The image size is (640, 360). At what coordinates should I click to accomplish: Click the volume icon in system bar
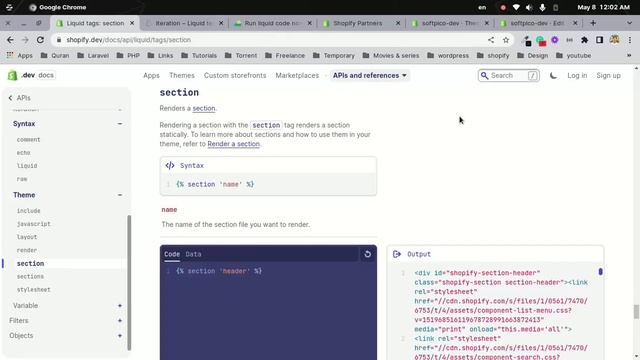[x=529, y=7]
